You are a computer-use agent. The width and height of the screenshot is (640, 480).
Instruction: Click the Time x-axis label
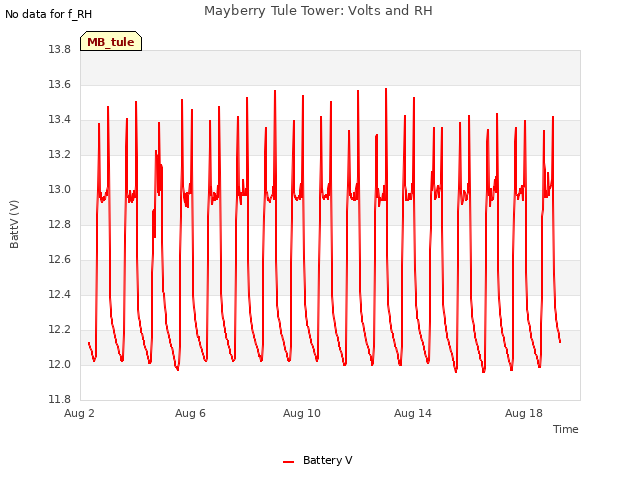click(565, 429)
